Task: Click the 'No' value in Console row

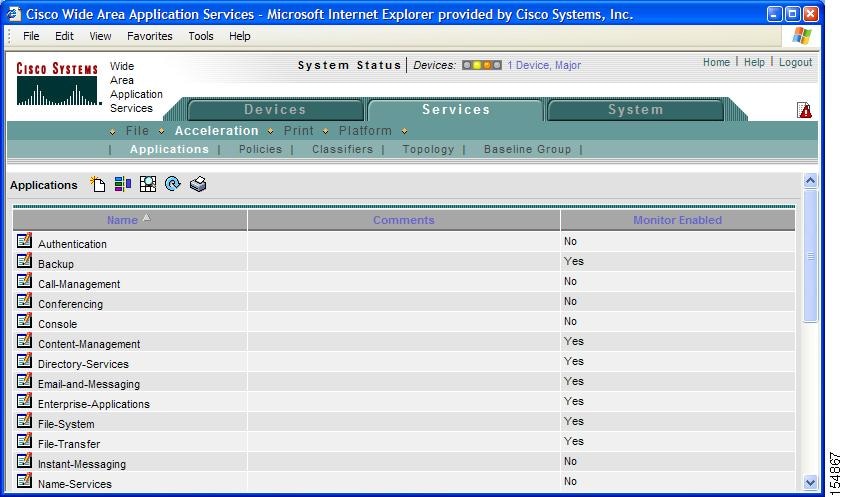Action: tap(570, 321)
